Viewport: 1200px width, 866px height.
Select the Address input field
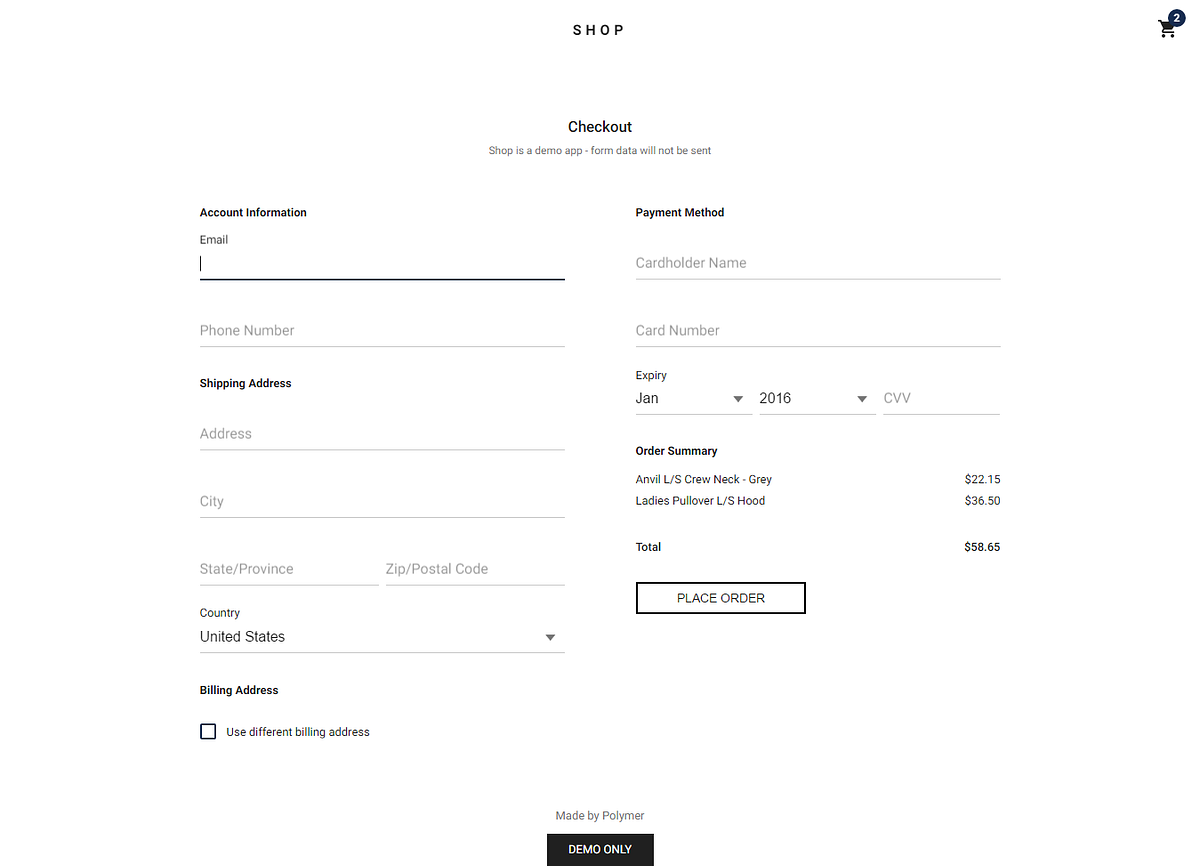[381, 434]
